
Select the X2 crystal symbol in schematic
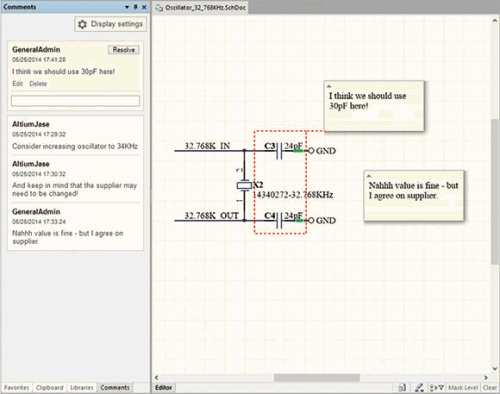click(x=244, y=185)
